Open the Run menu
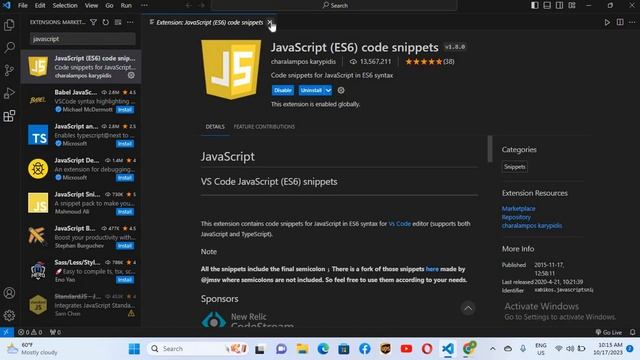Screen dimensions: 640x360 [x=126, y=5]
